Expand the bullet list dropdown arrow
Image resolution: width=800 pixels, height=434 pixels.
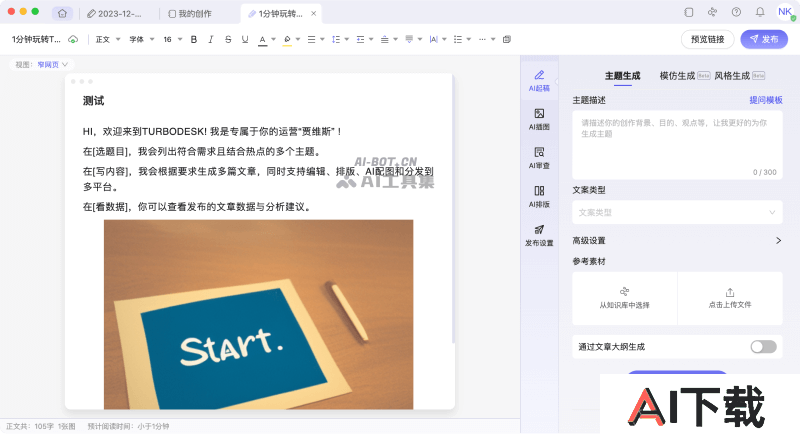click(469, 39)
